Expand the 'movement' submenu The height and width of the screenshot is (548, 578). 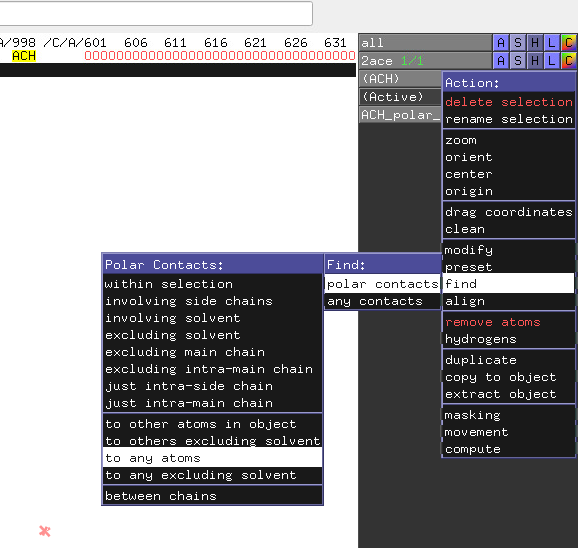point(509,432)
